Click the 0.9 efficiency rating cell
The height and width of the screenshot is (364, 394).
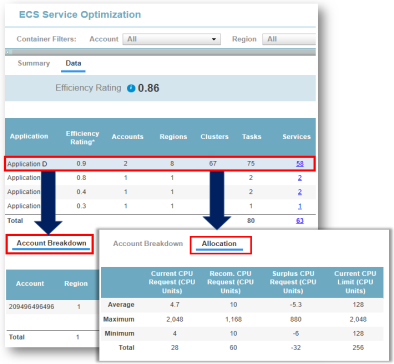click(x=81, y=164)
